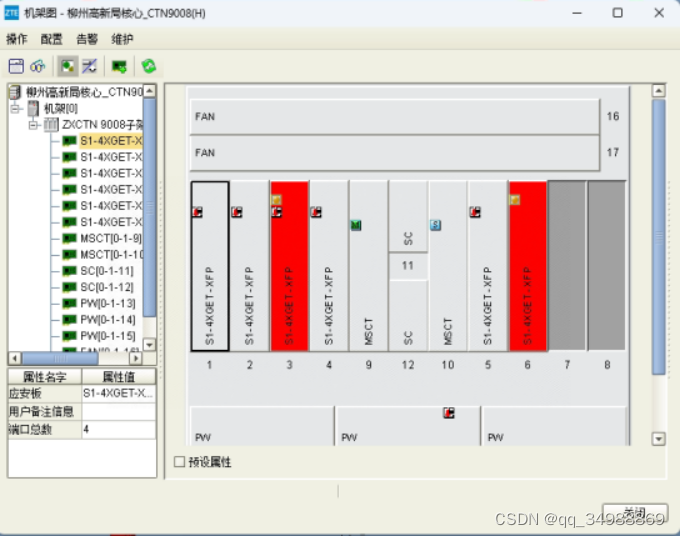Select MSCT[0-1-9] in the tree
The image size is (680, 537).
coord(111,238)
